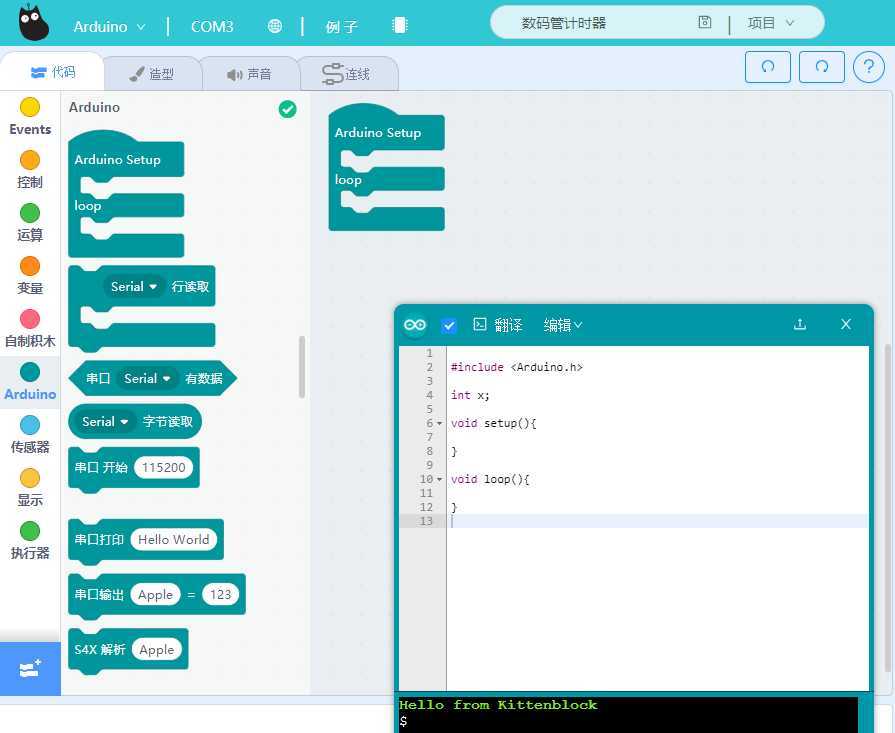Open the 显示 block category
Screen dimensions: 895x733
pos(30,488)
